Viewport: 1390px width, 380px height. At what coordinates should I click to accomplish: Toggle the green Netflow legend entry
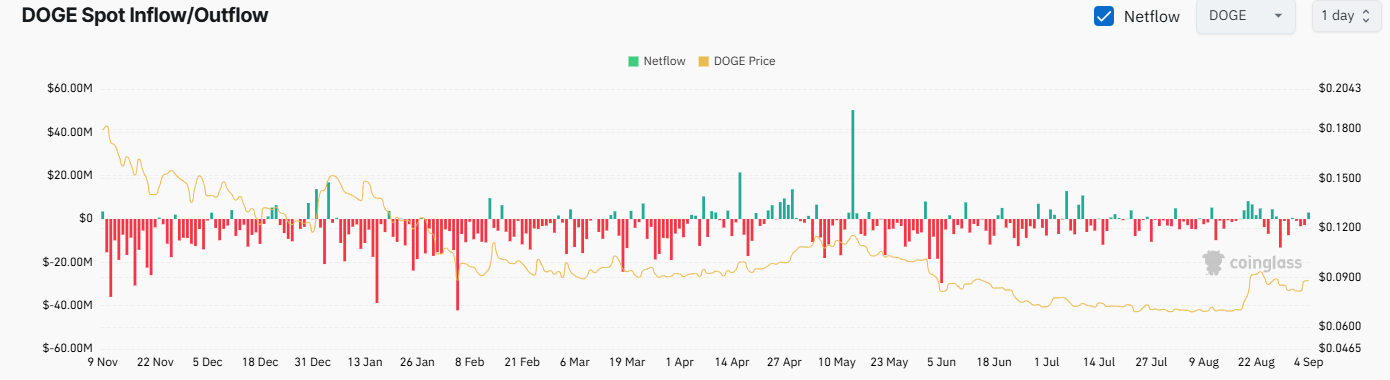657,61
